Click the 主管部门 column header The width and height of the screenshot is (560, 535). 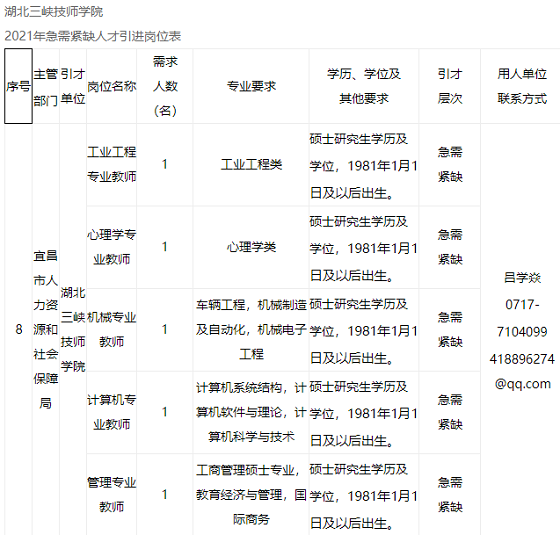(x=46, y=86)
